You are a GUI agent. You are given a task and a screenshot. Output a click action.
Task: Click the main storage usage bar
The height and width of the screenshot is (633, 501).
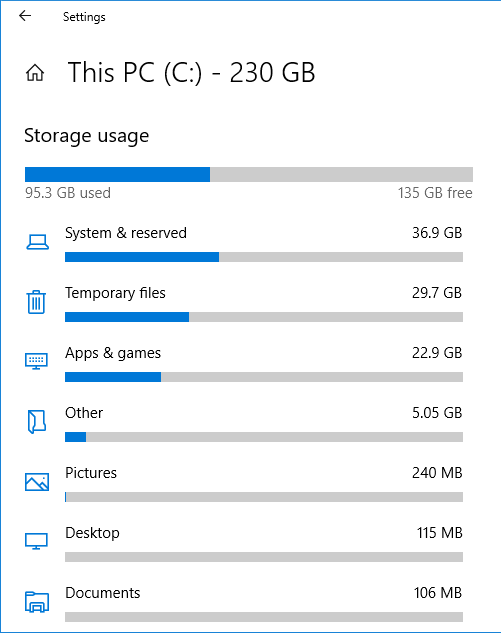tap(249, 174)
